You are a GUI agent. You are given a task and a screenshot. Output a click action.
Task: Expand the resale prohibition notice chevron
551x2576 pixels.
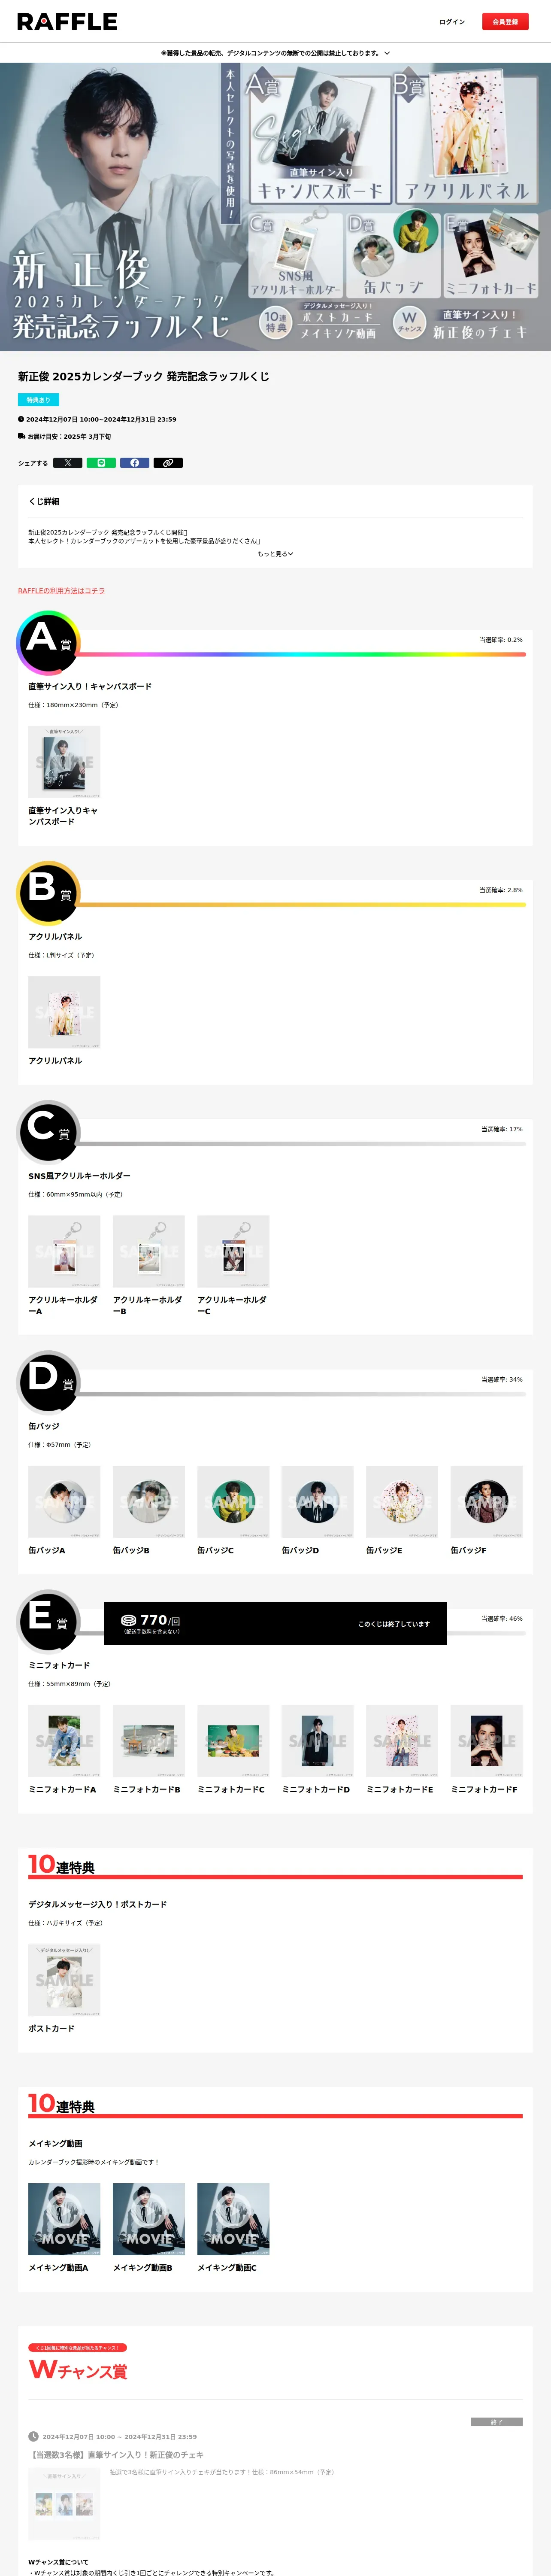(387, 53)
